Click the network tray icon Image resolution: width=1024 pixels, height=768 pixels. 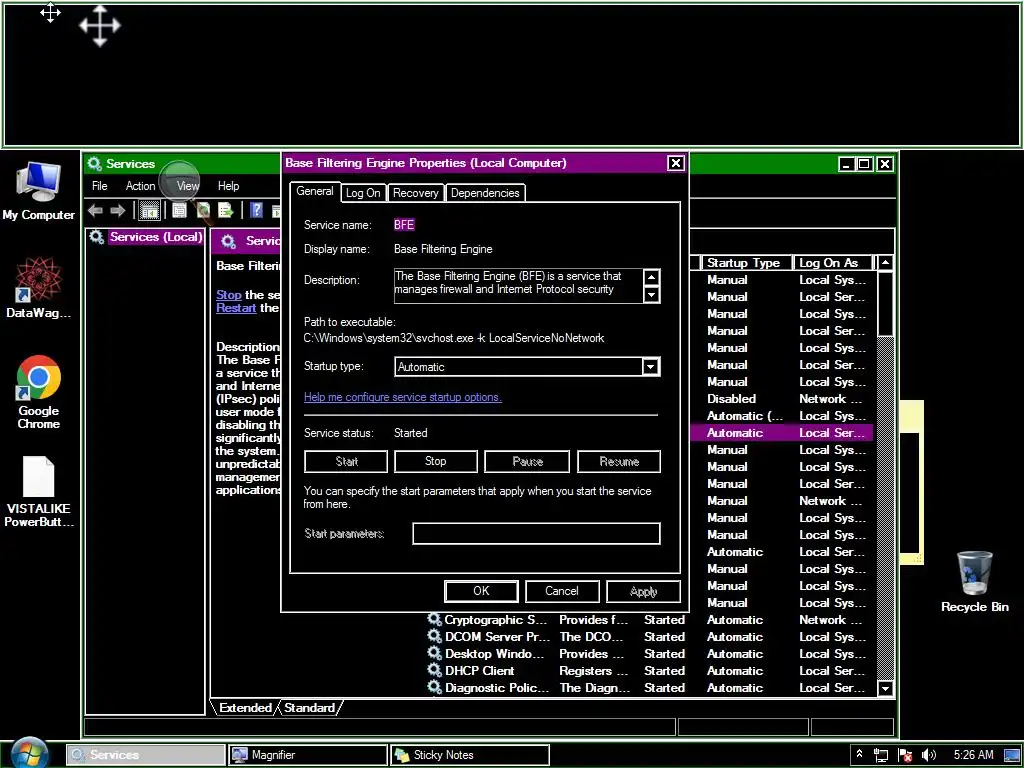click(x=880, y=755)
